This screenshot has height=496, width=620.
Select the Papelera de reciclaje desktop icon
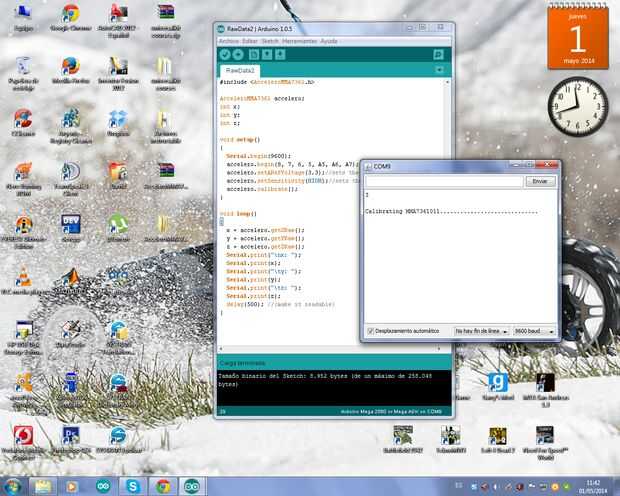pyautogui.click(x=23, y=73)
